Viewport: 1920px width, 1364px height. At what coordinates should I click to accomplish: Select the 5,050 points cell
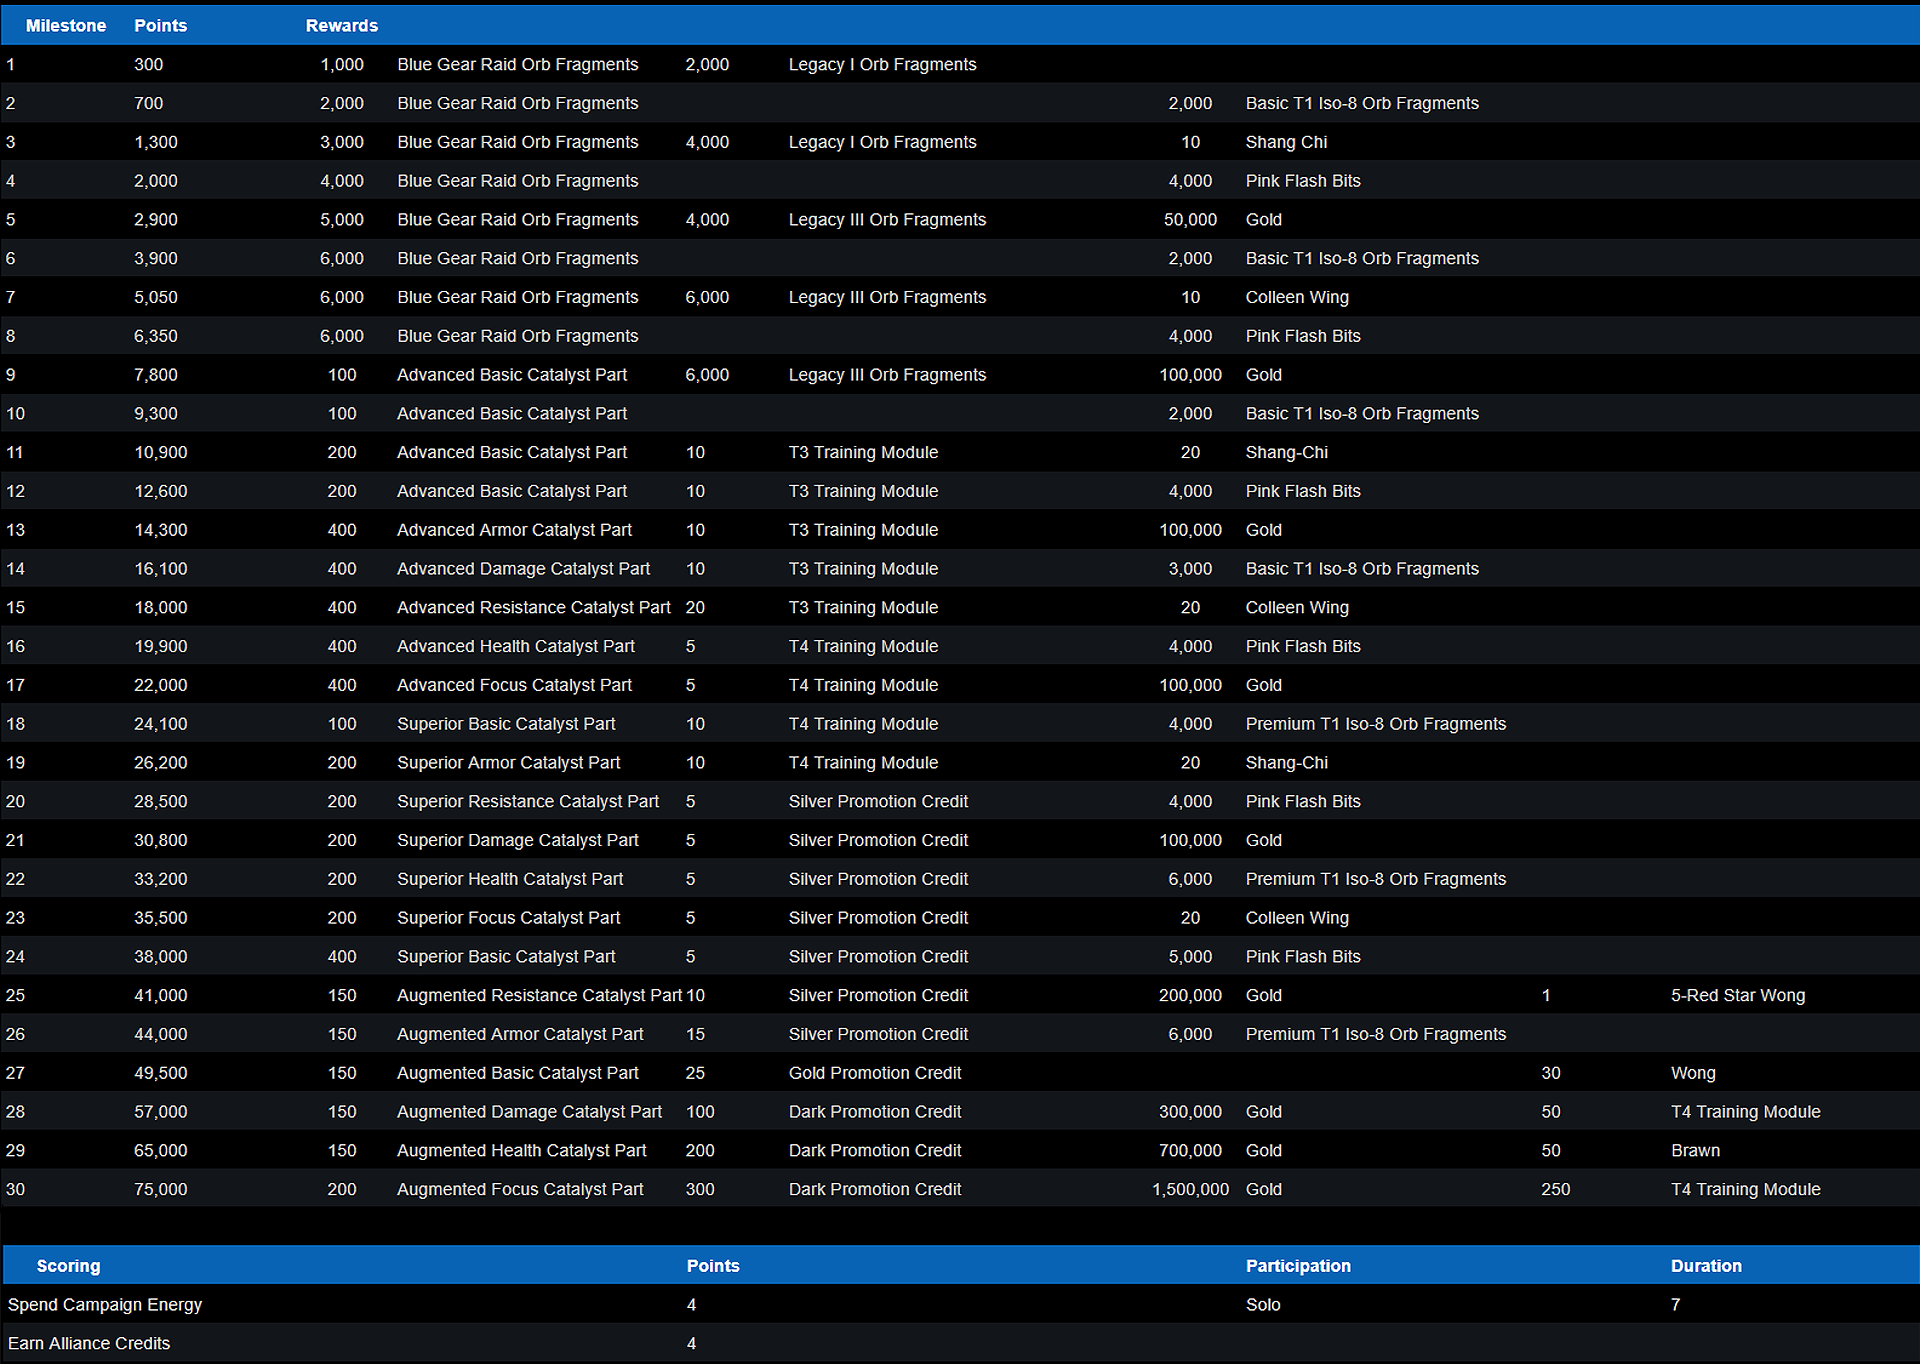pos(156,298)
